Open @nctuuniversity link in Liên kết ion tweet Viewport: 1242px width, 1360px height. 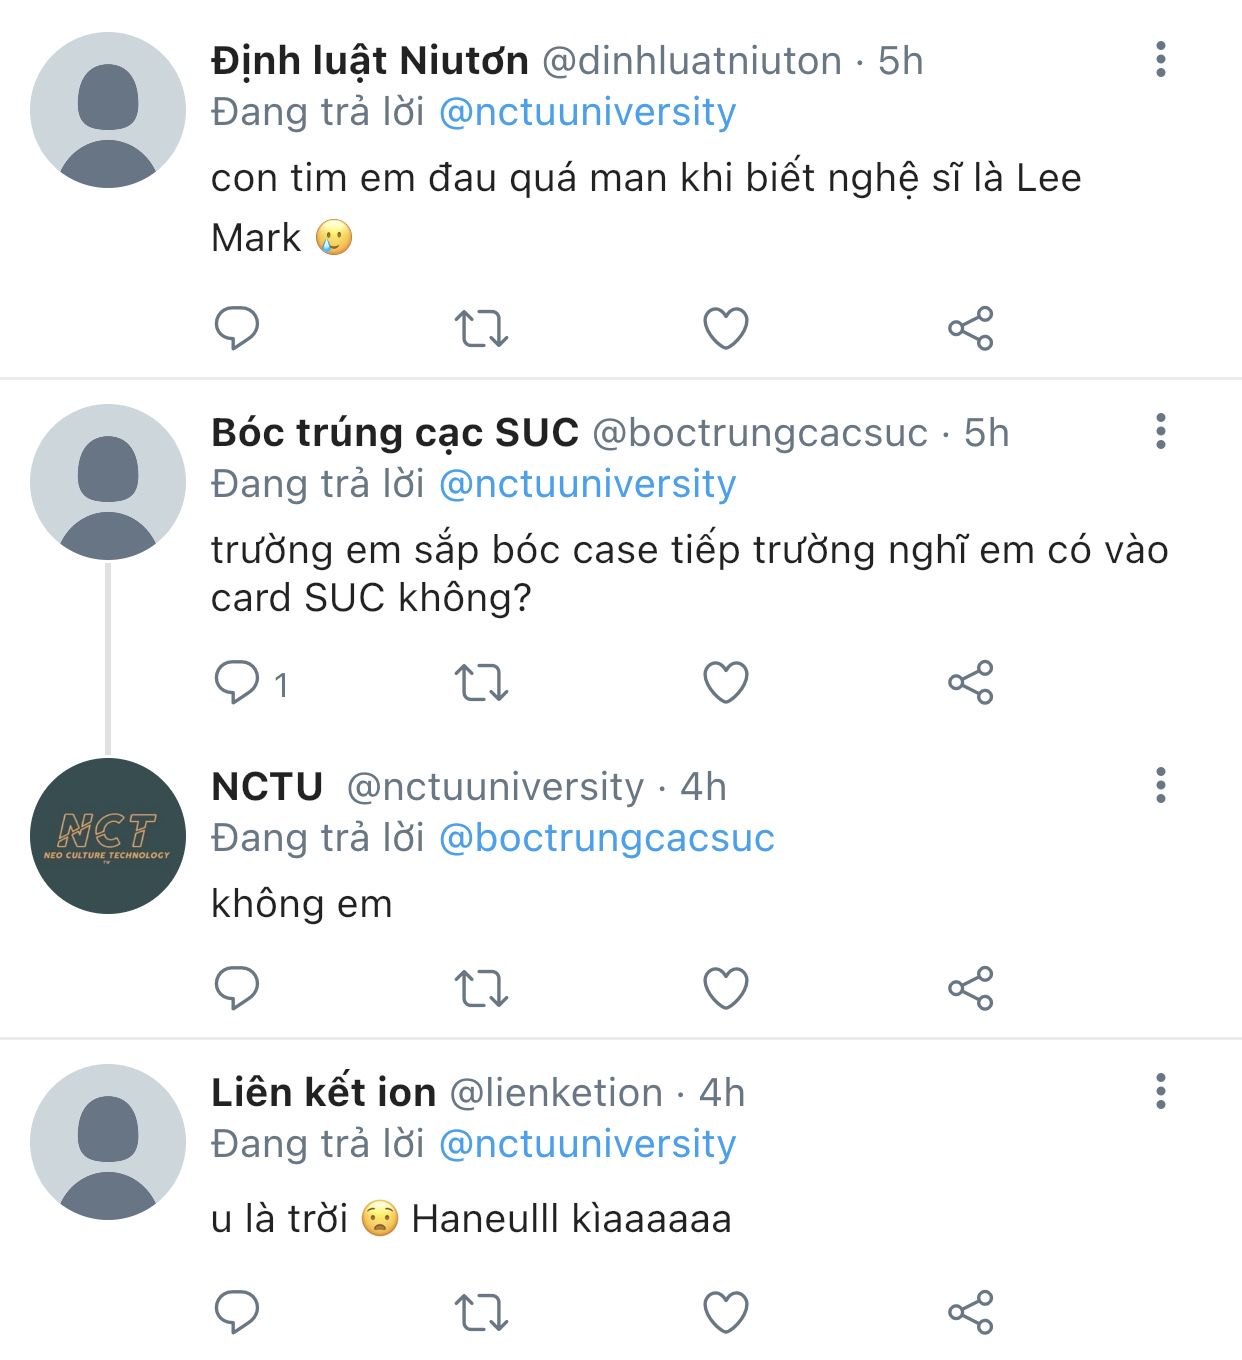[587, 1144]
